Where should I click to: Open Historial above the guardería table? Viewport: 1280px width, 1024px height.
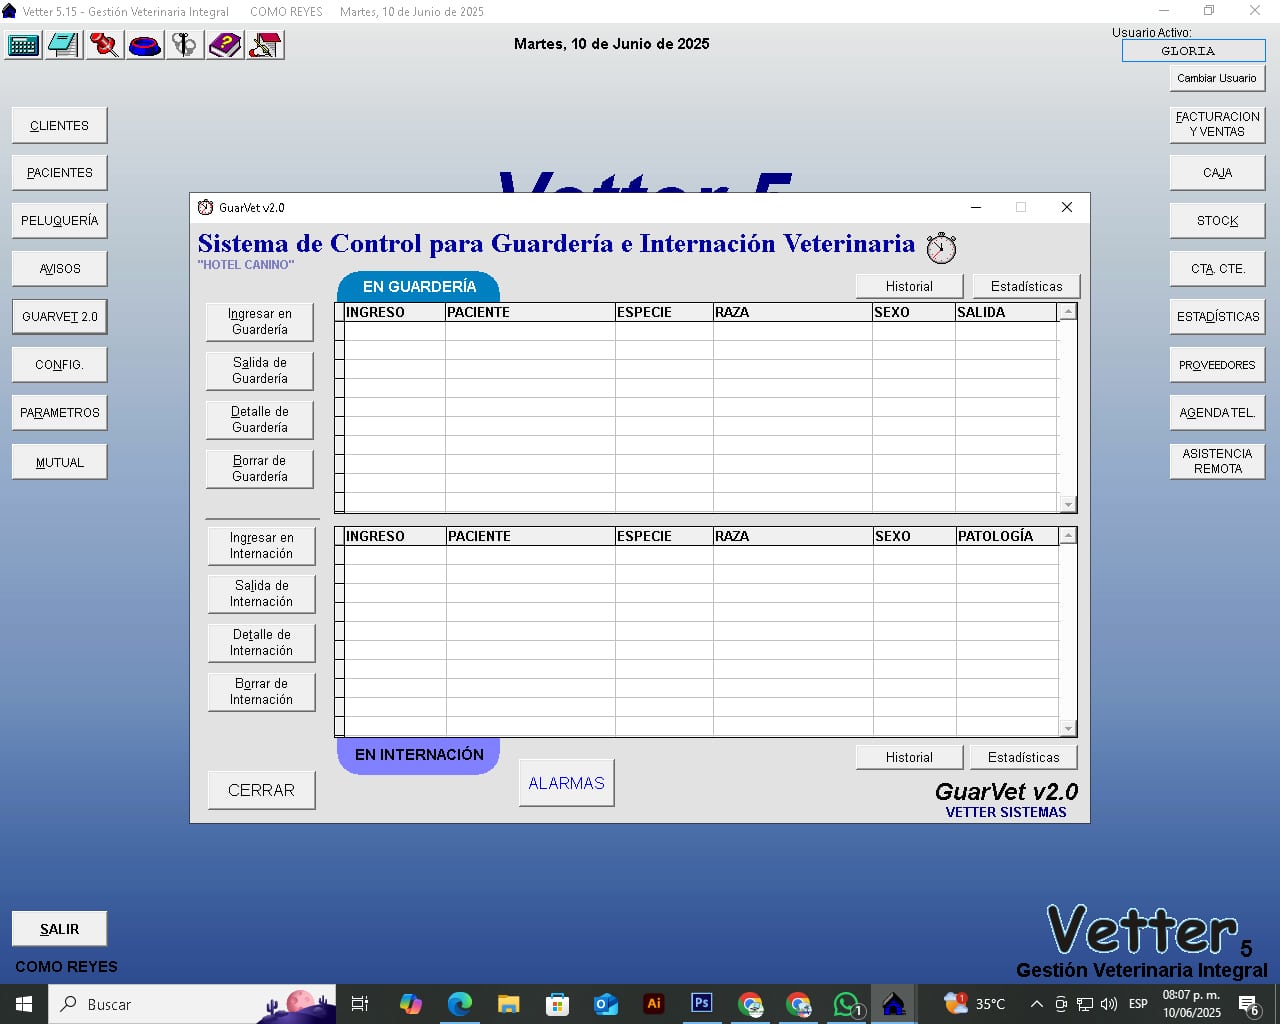[909, 287]
